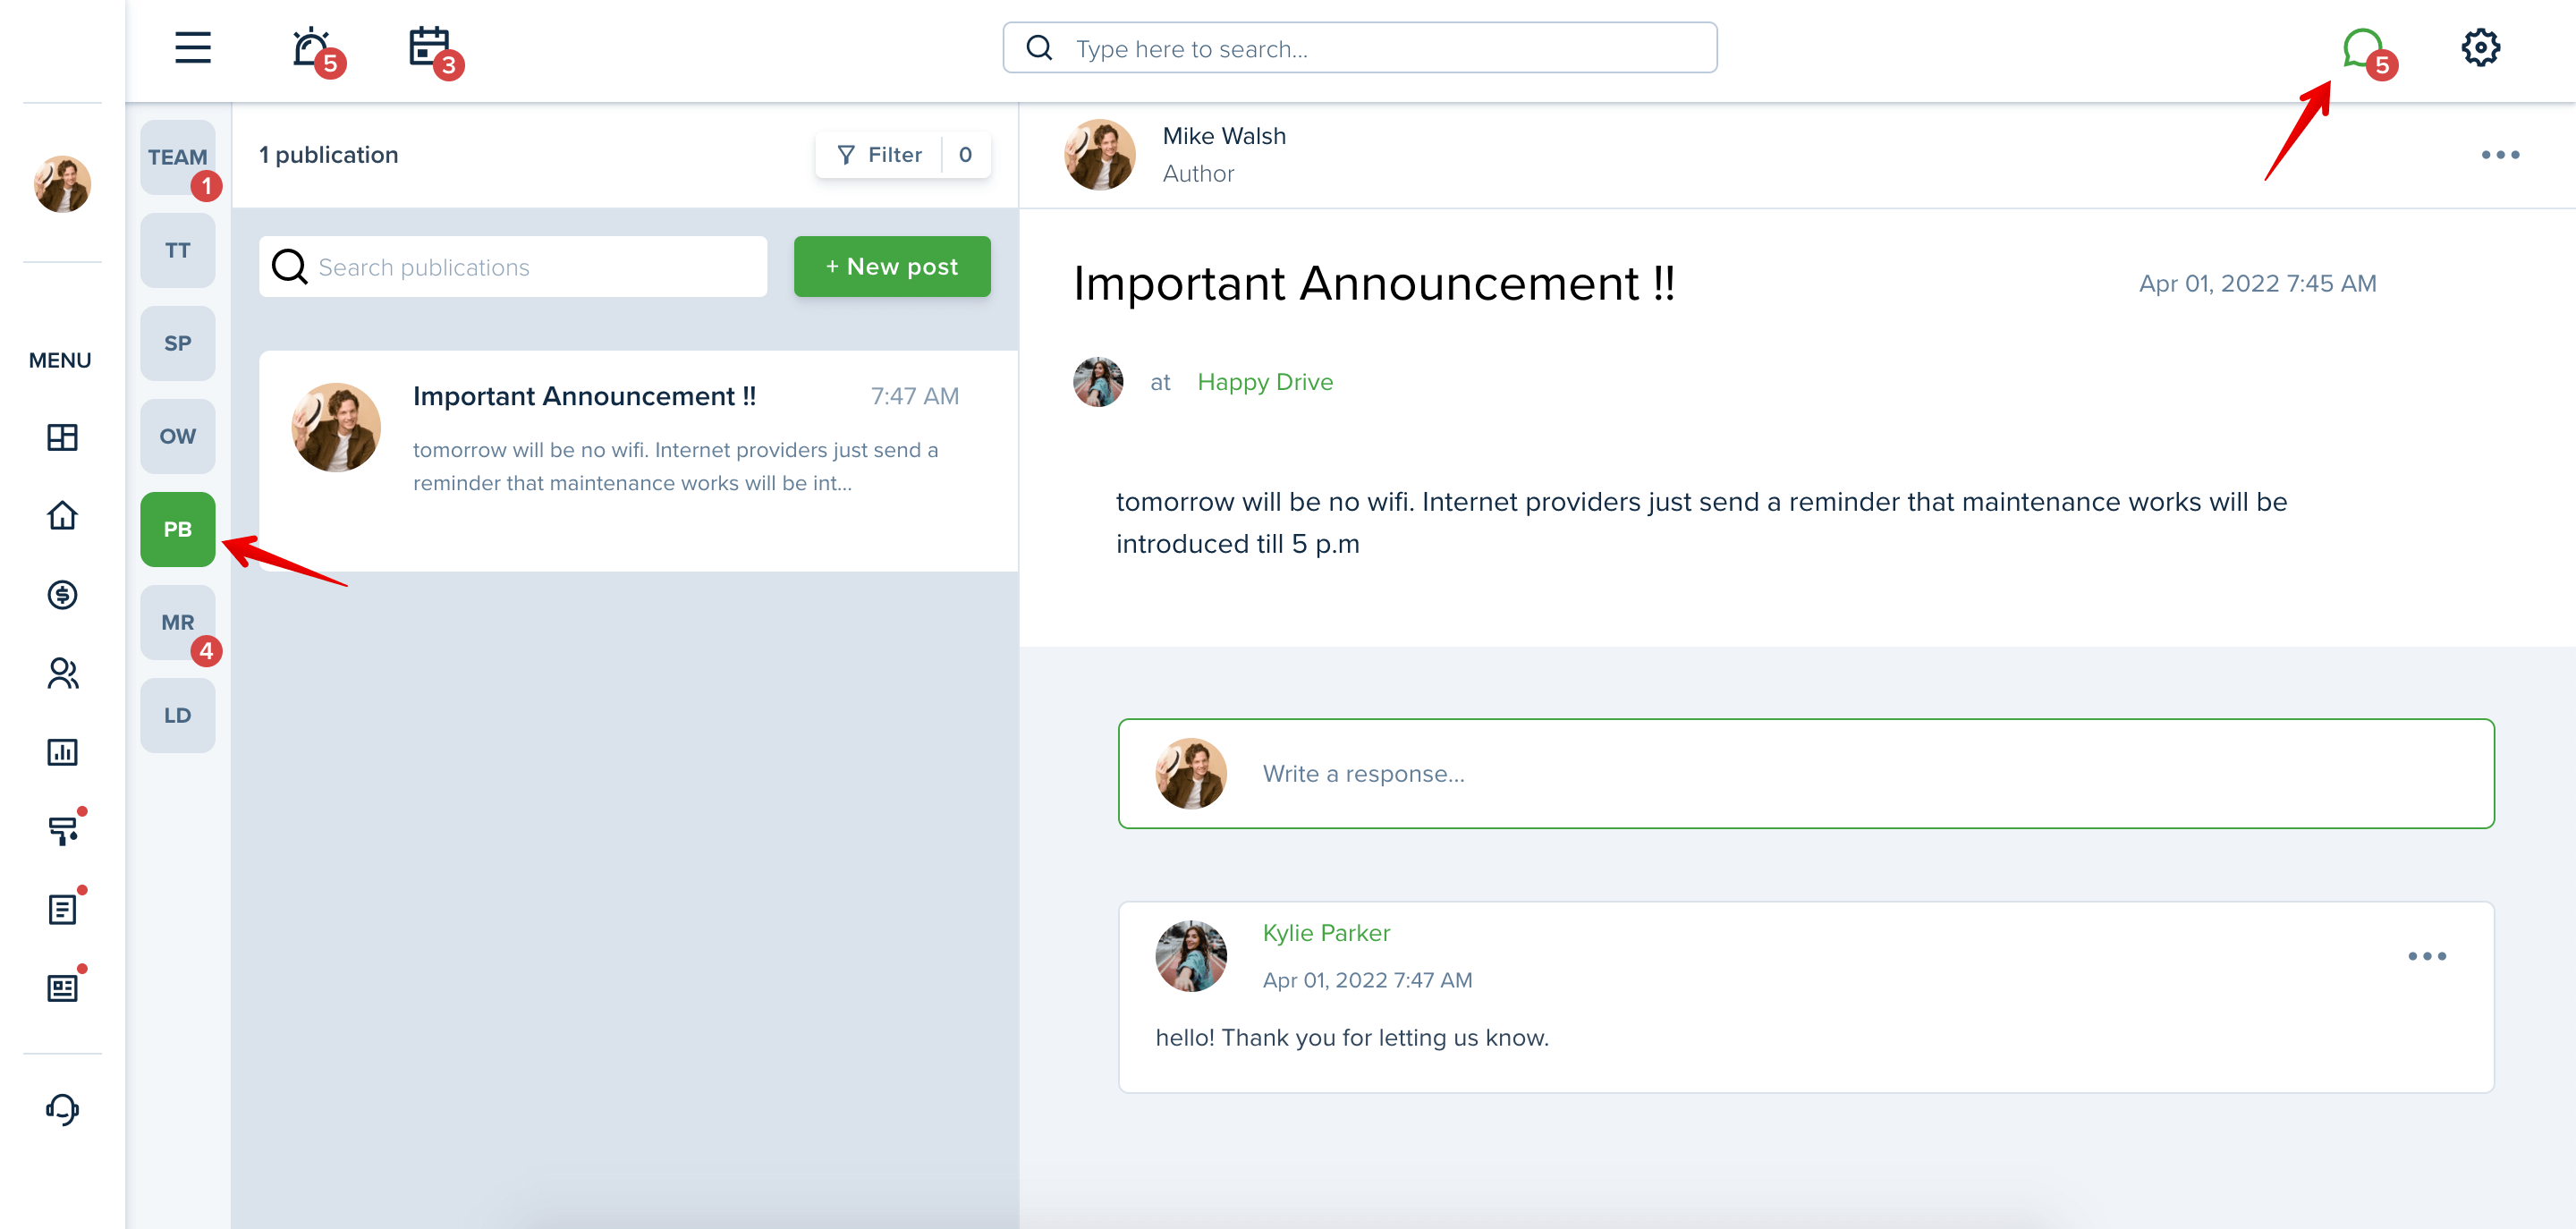2576x1229 pixels.
Task: Click the 'Mike Walsh' author name
Action: (x=1224, y=136)
